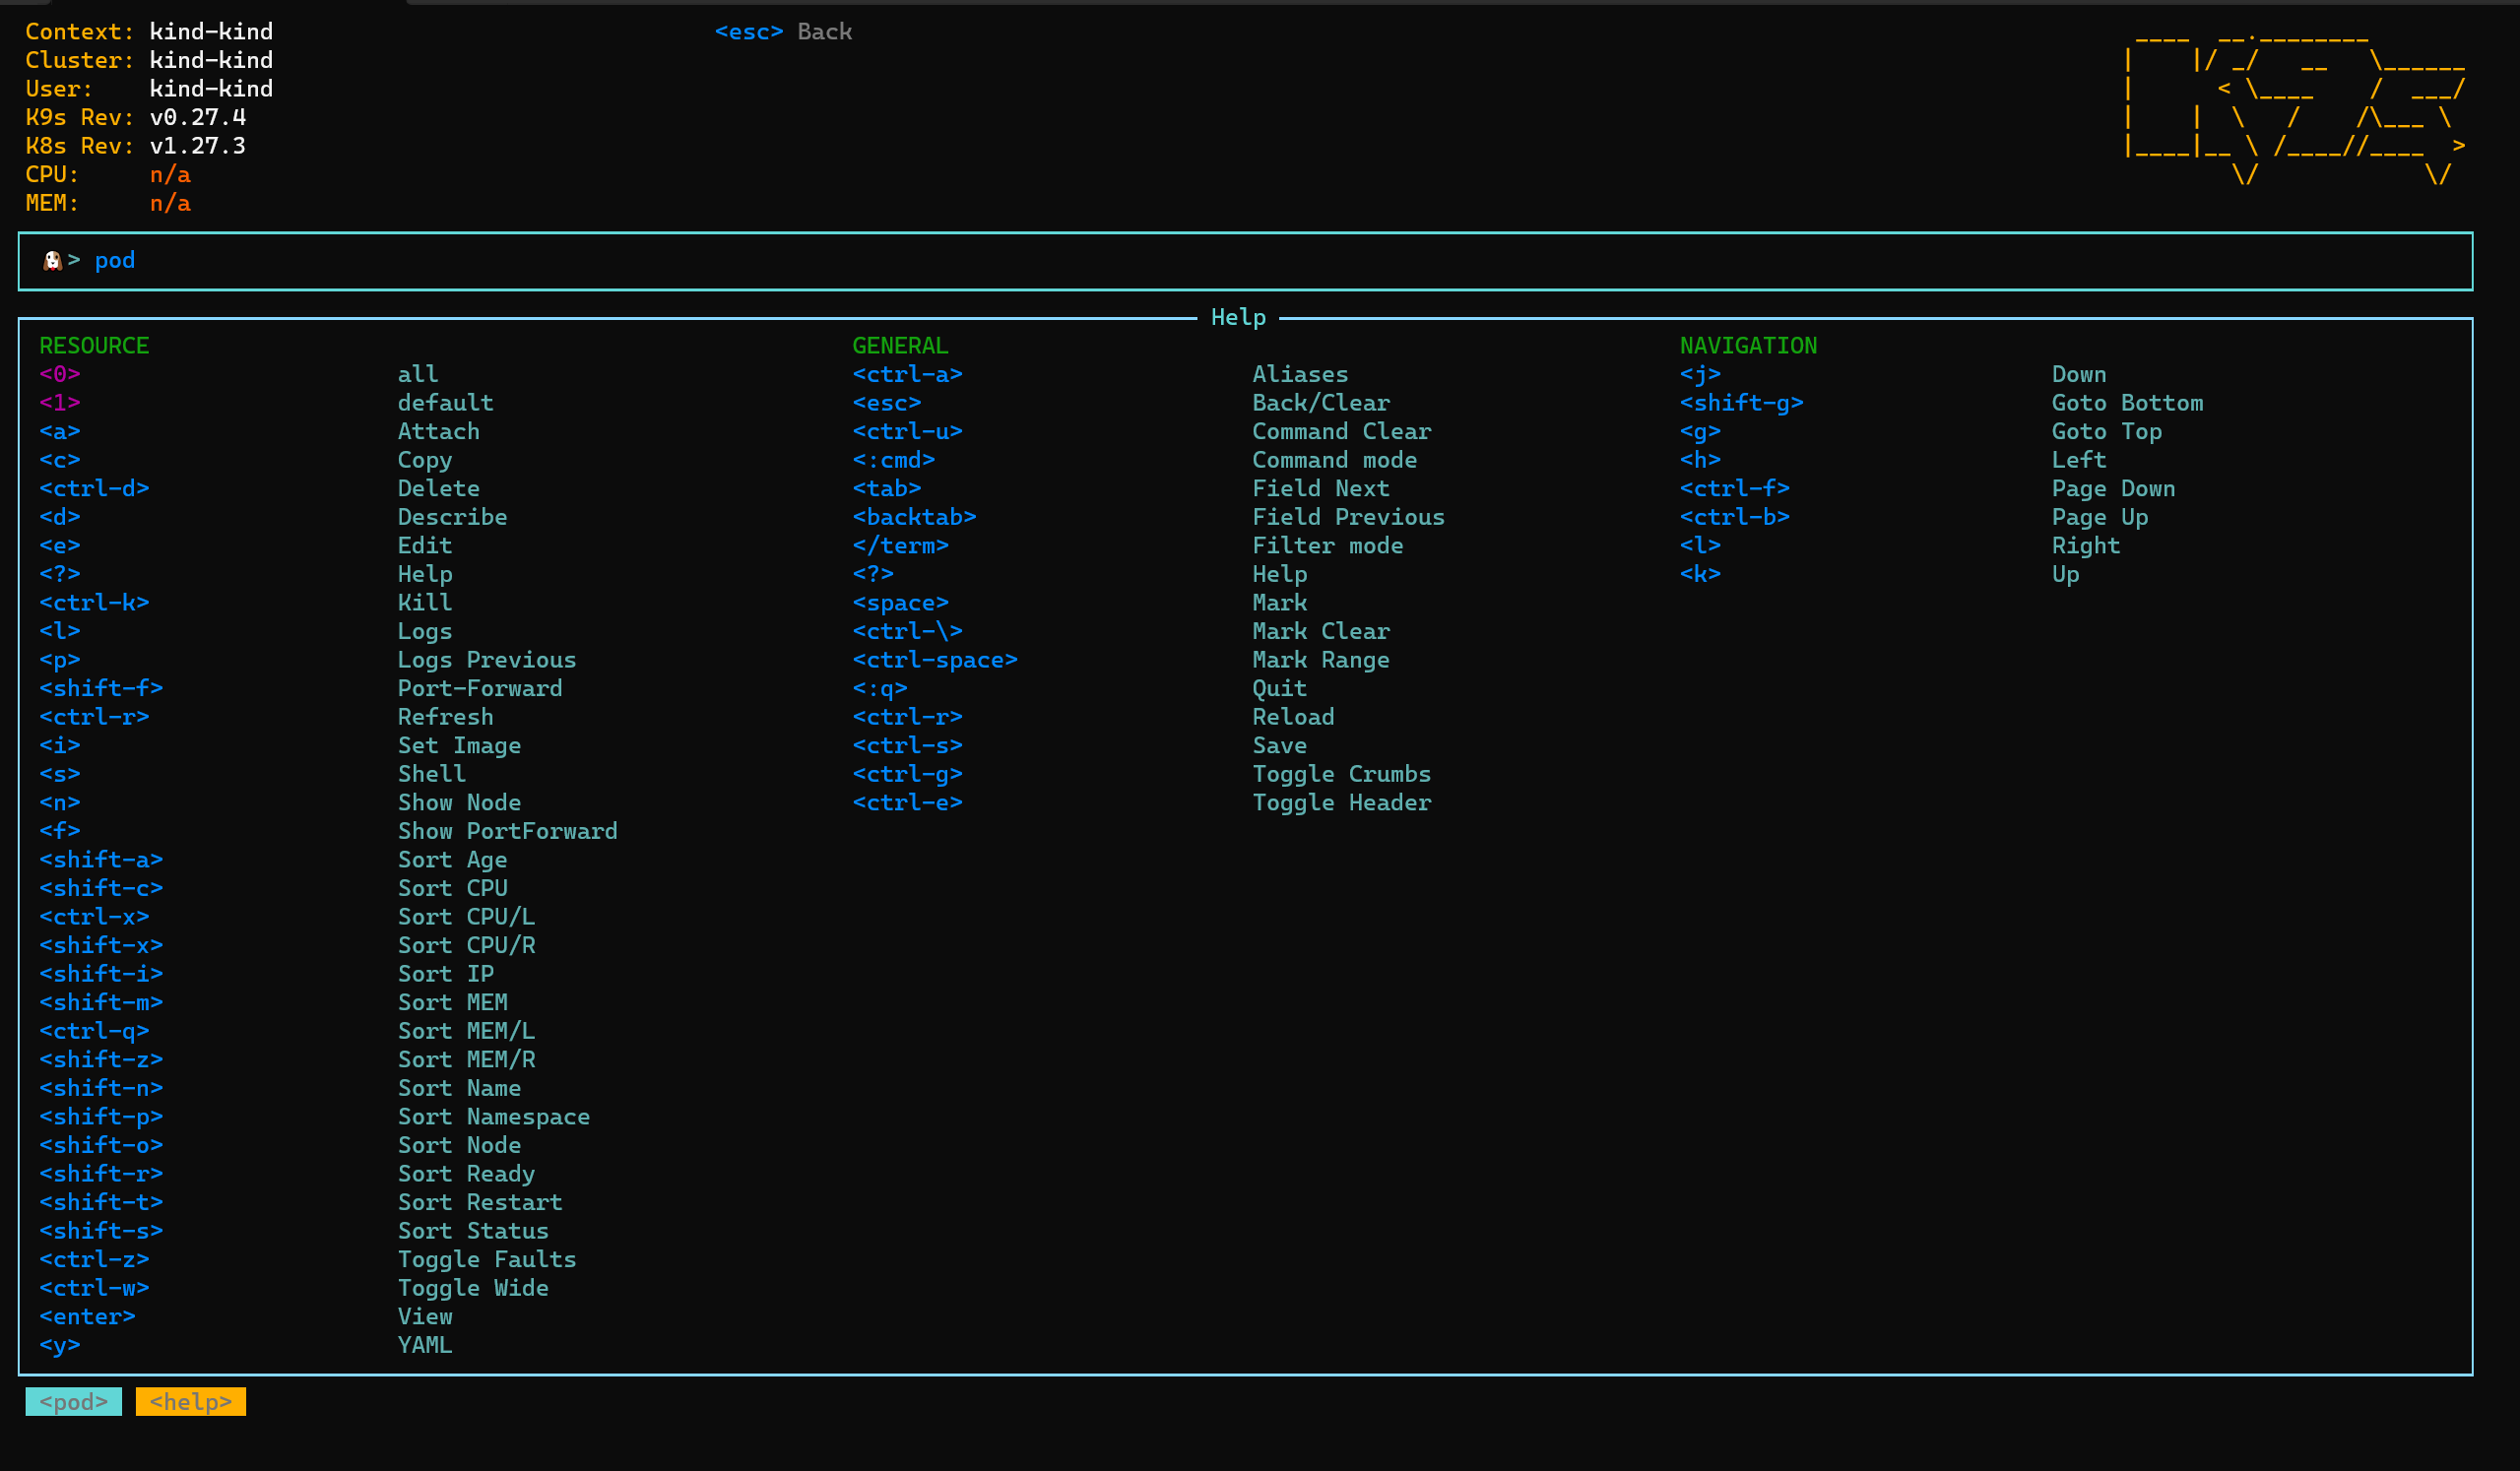Screen dimensions: 2520x1471
Task: Click the K9s ASCII logo
Action: pos(2295,110)
